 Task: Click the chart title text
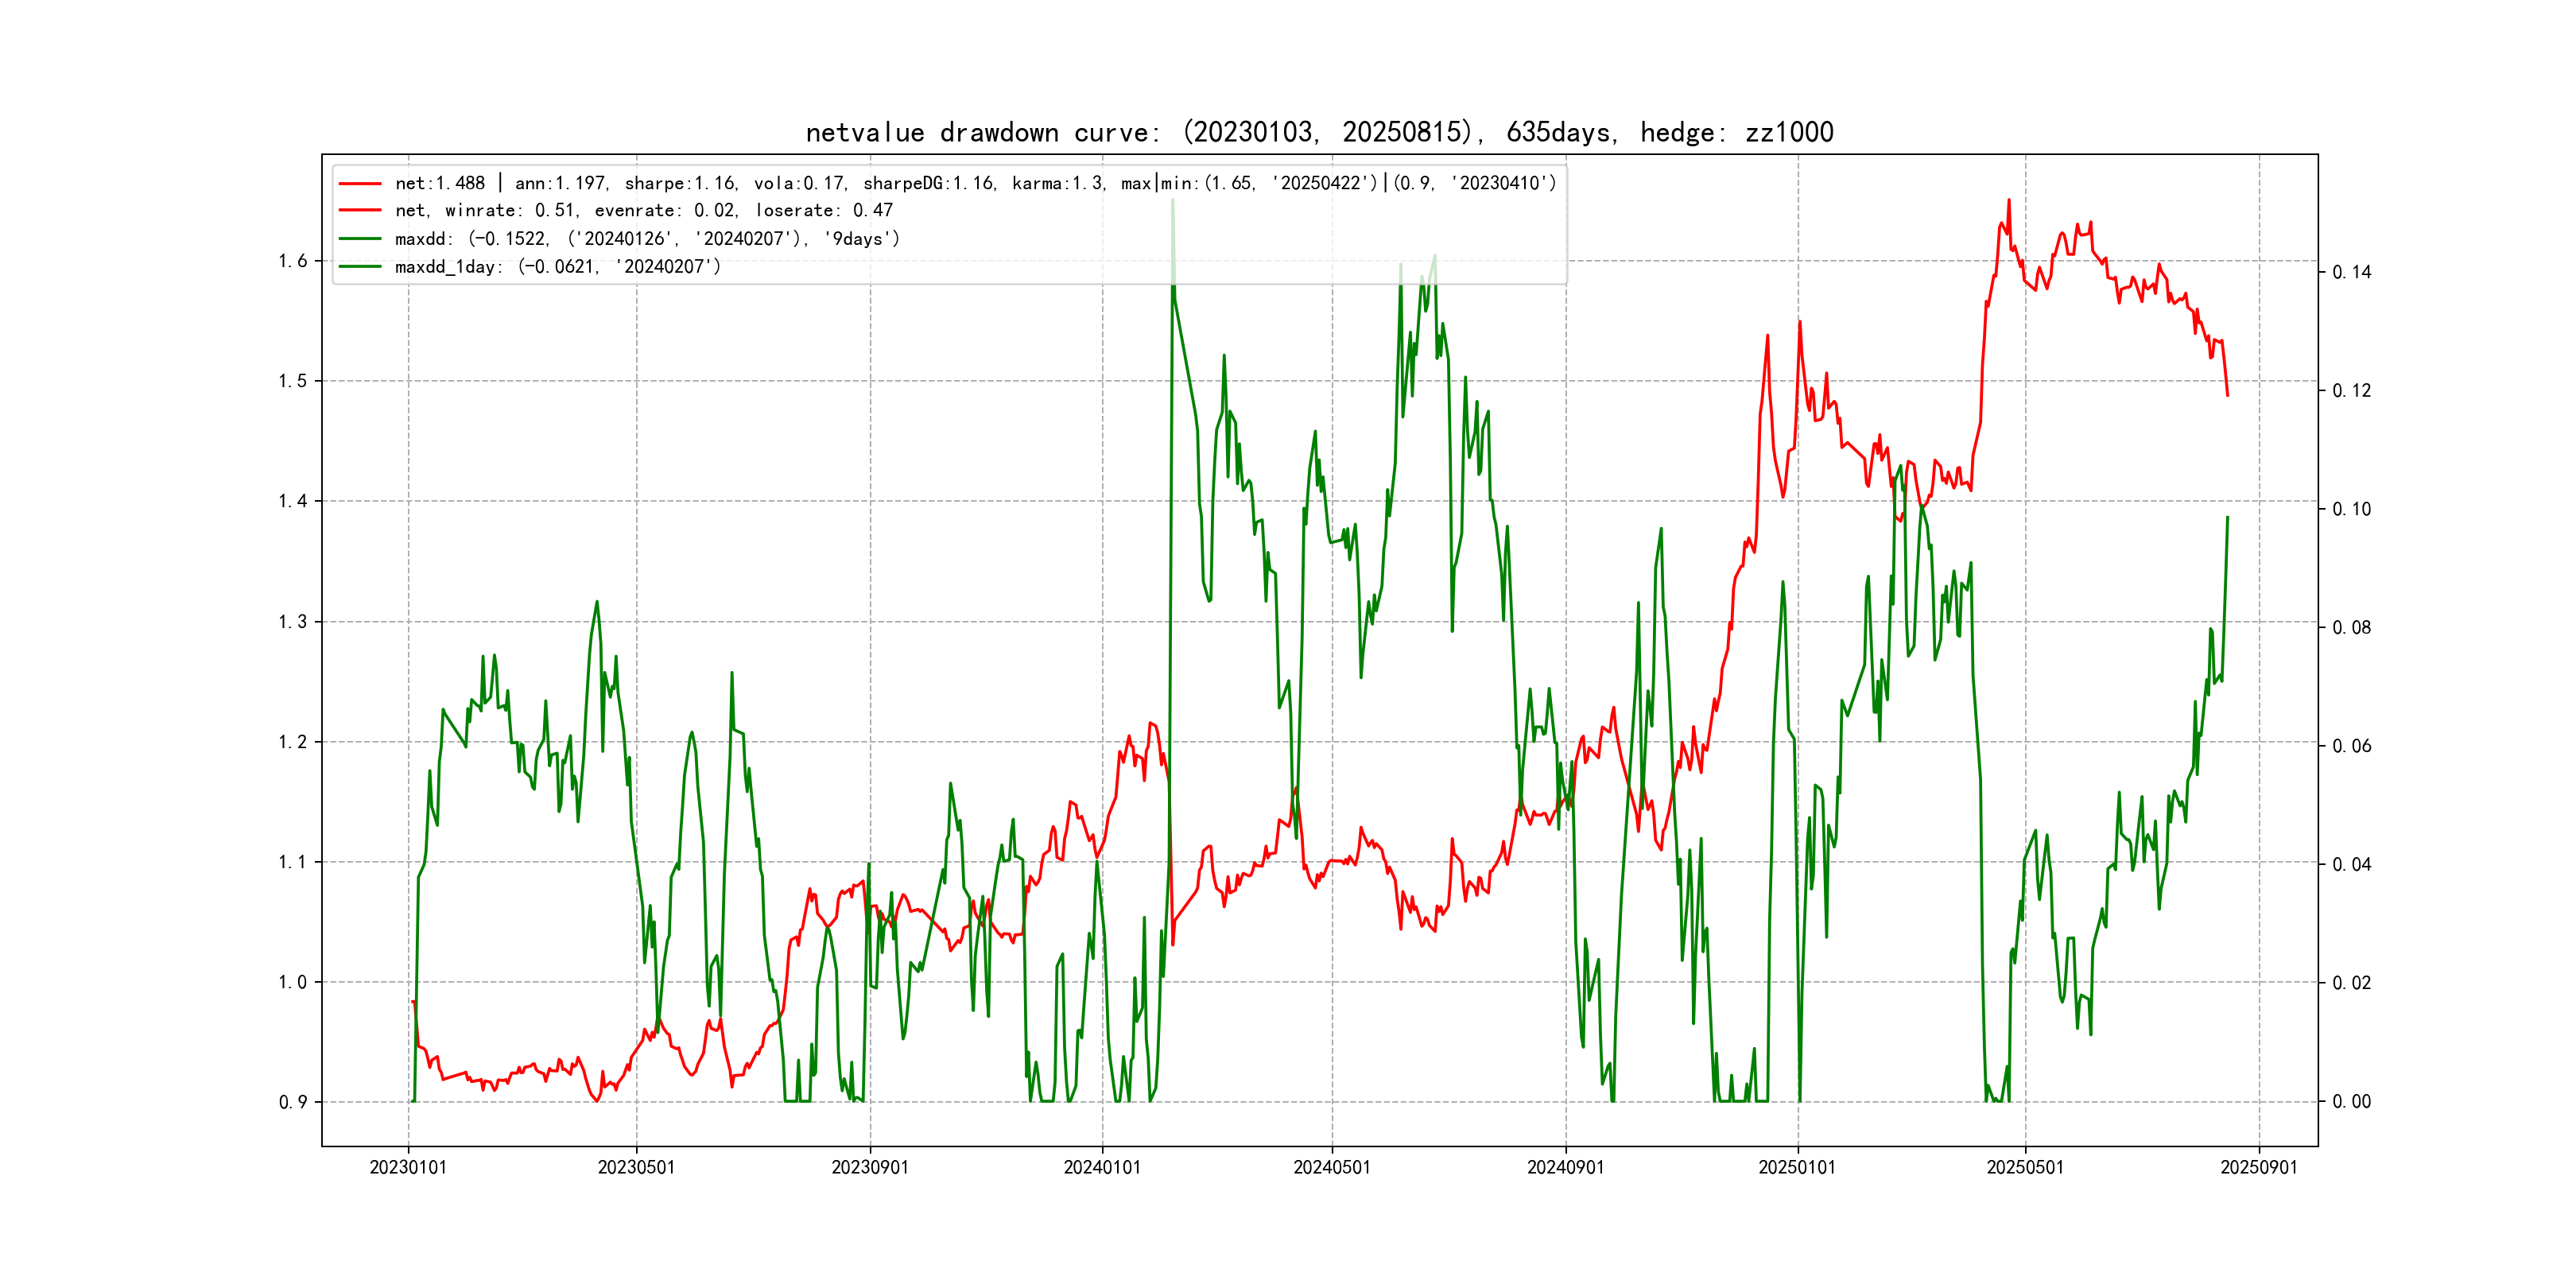[1319, 133]
